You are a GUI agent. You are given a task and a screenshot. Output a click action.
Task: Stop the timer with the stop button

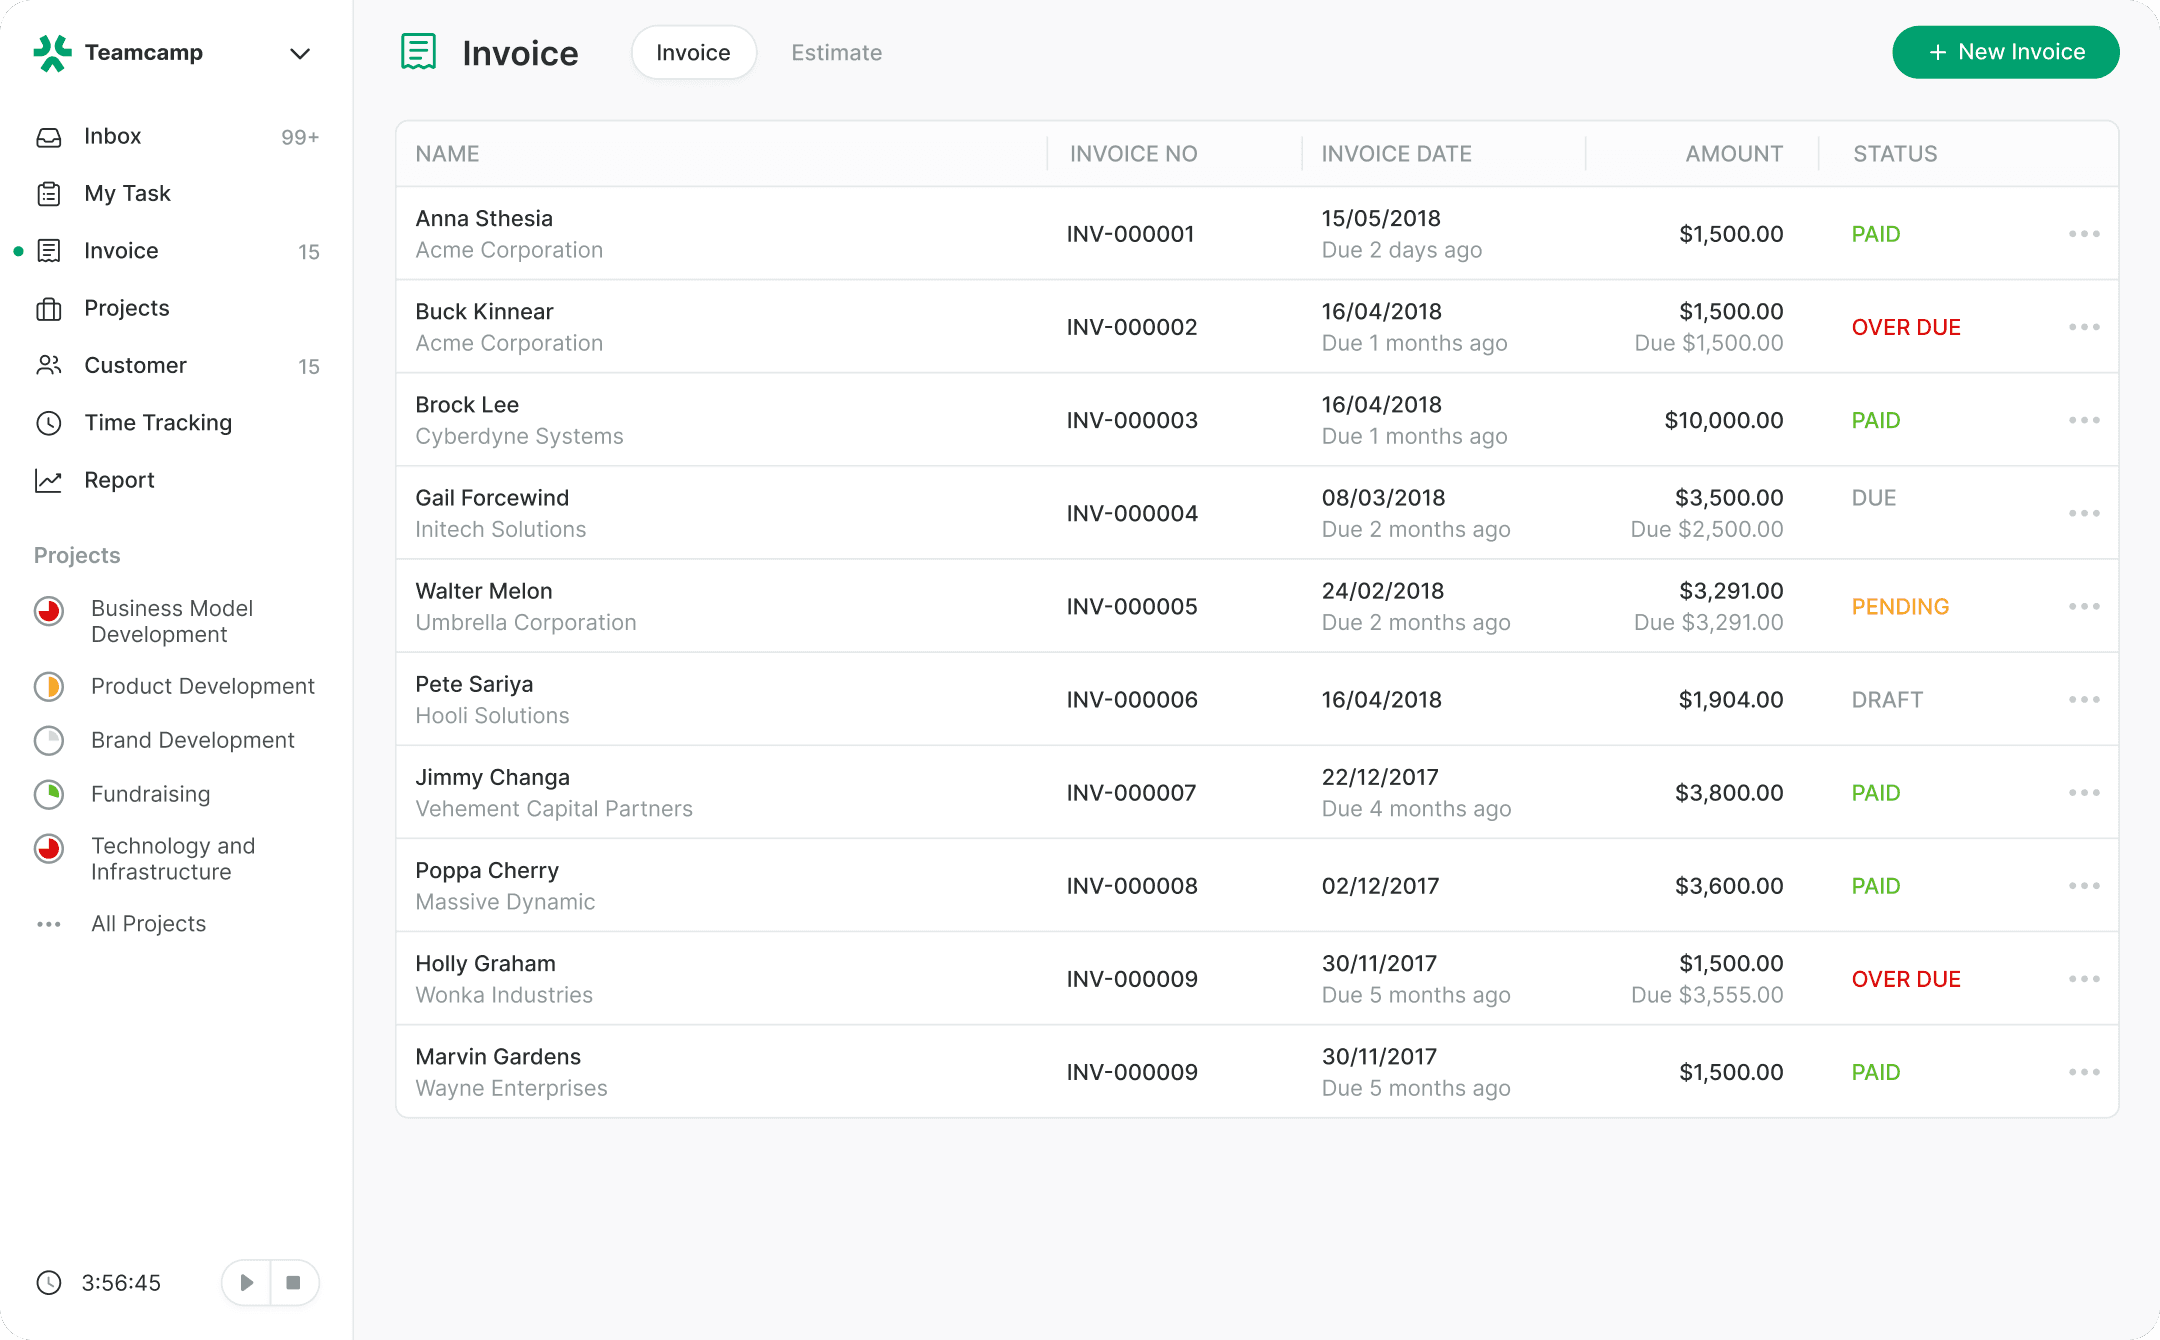(294, 1283)
